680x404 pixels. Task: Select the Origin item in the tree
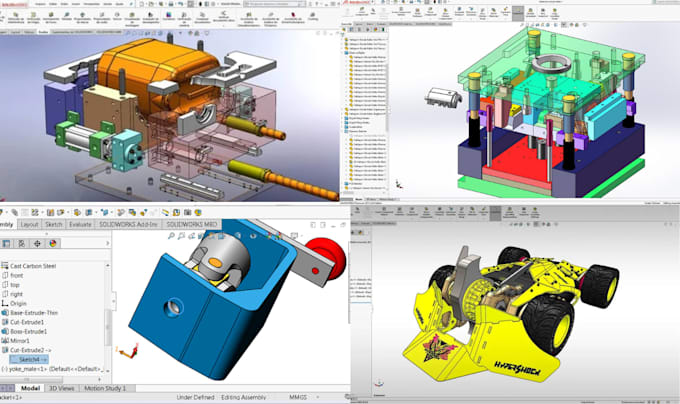pyautogui.click(x=18, y=303)
